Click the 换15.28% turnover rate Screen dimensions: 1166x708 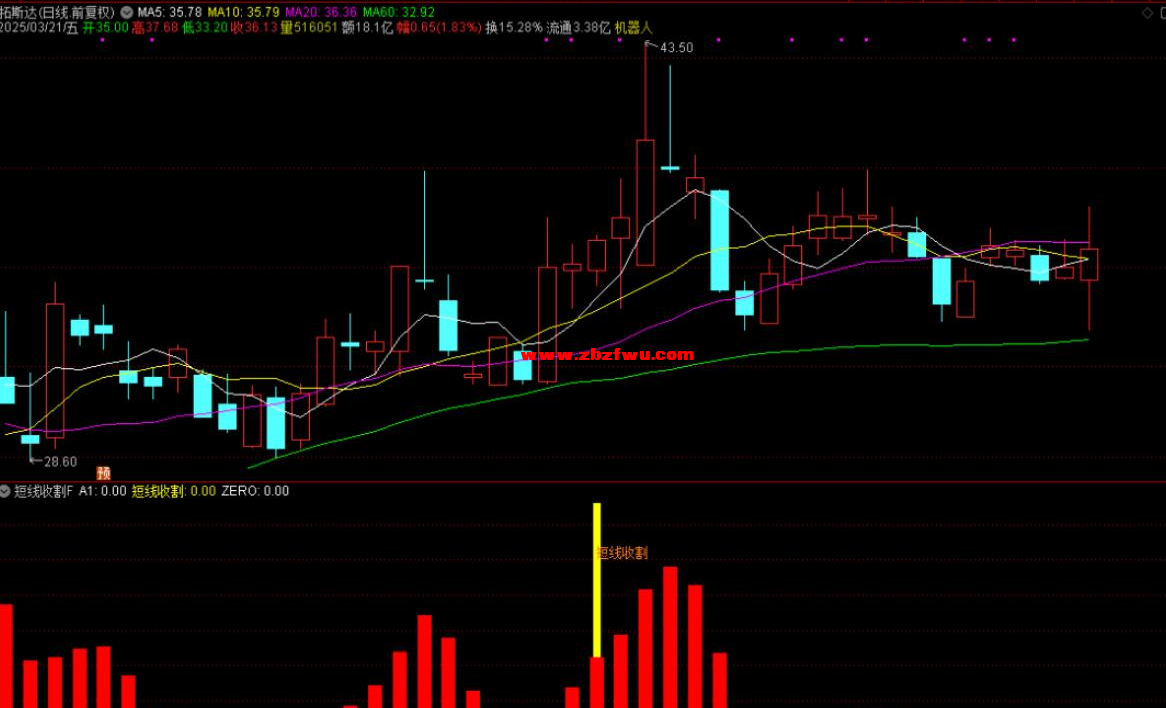click(514, 28)
